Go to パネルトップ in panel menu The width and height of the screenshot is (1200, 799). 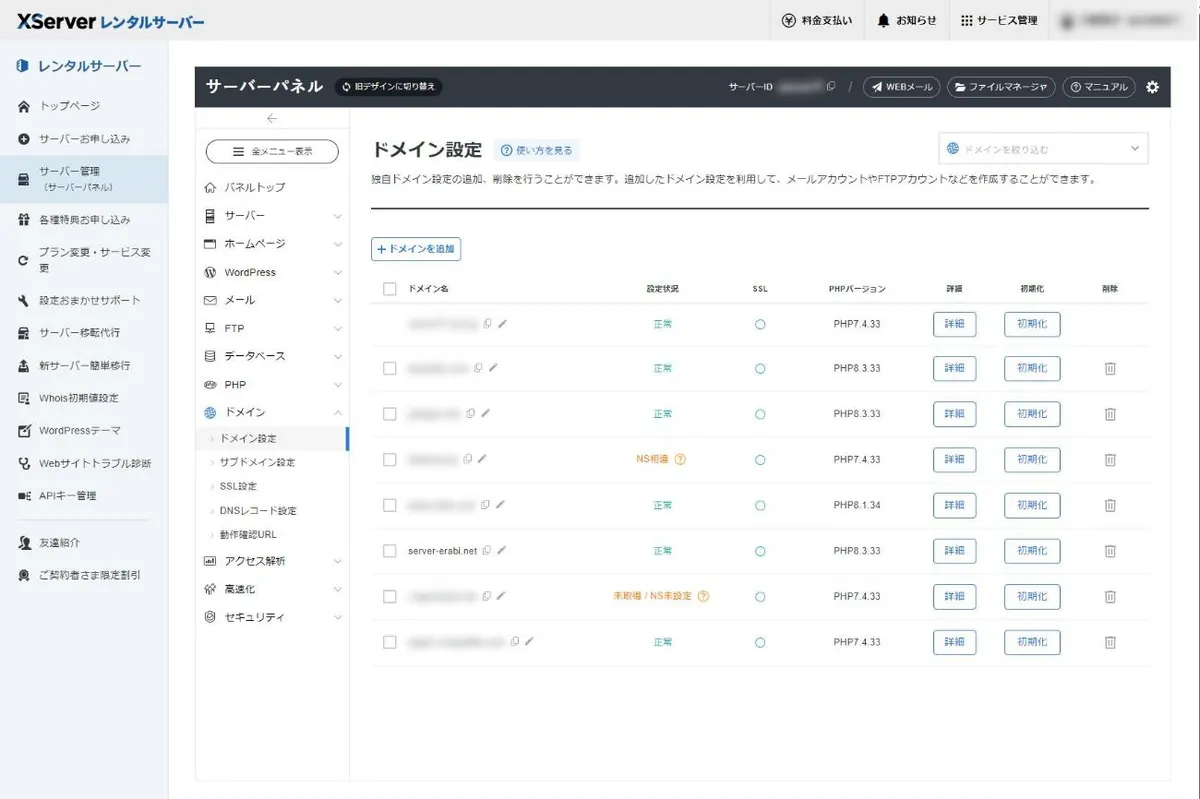point(254,188)
